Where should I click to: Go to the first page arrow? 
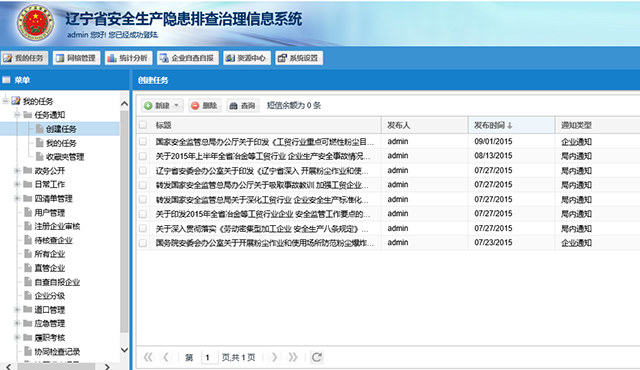(148, 357)
